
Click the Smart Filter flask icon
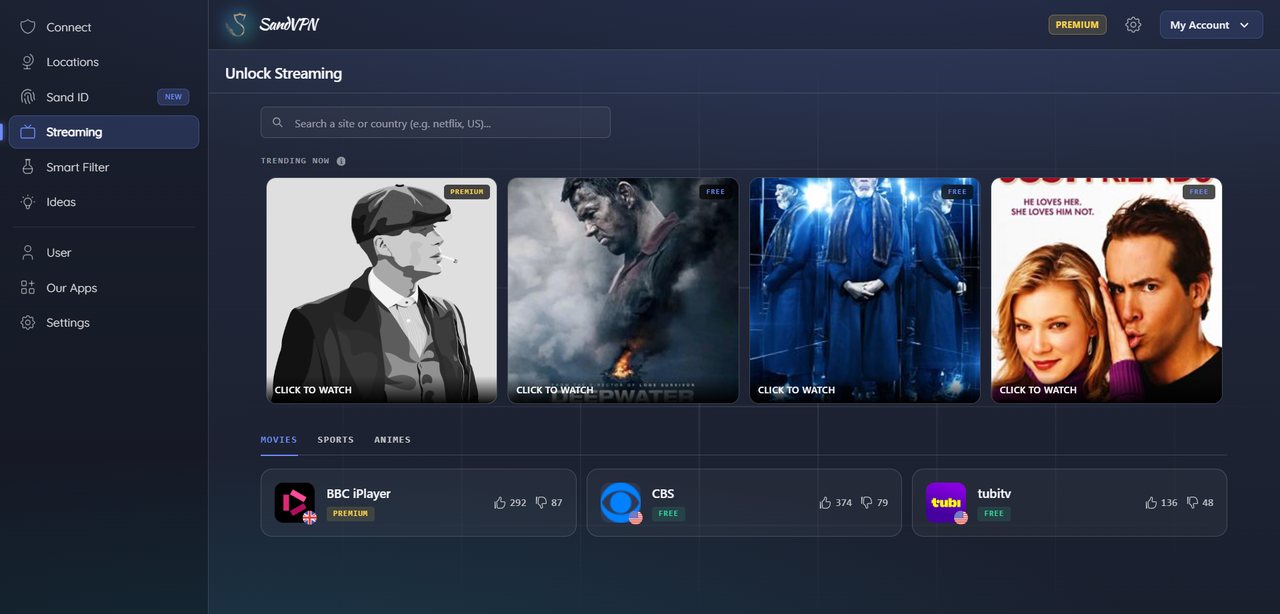click(28, 167)
